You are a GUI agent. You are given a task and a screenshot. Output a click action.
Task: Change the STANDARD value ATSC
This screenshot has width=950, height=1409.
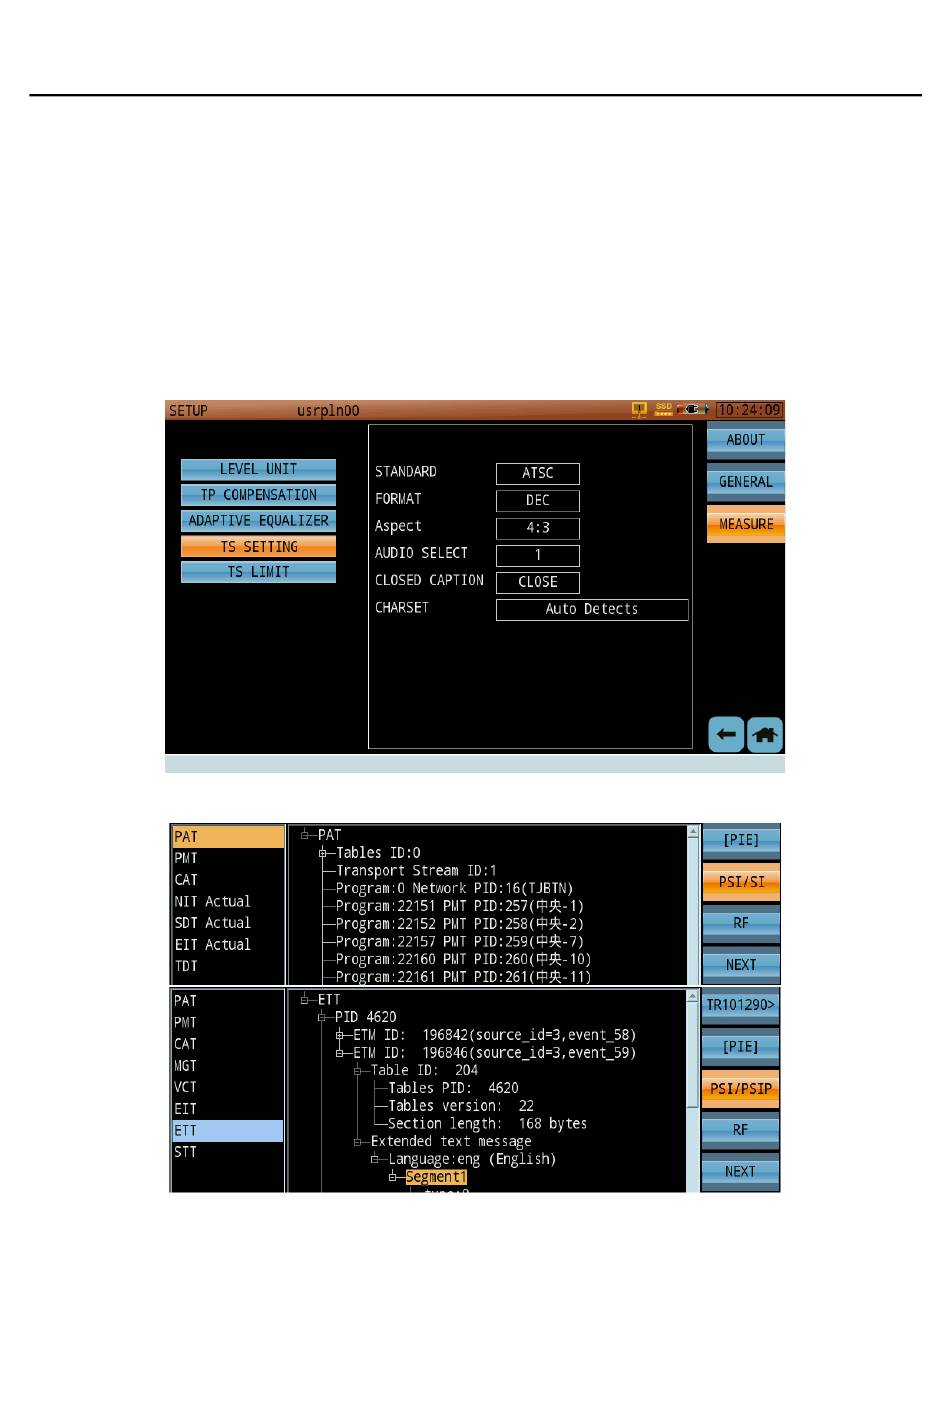click(538, 473)
